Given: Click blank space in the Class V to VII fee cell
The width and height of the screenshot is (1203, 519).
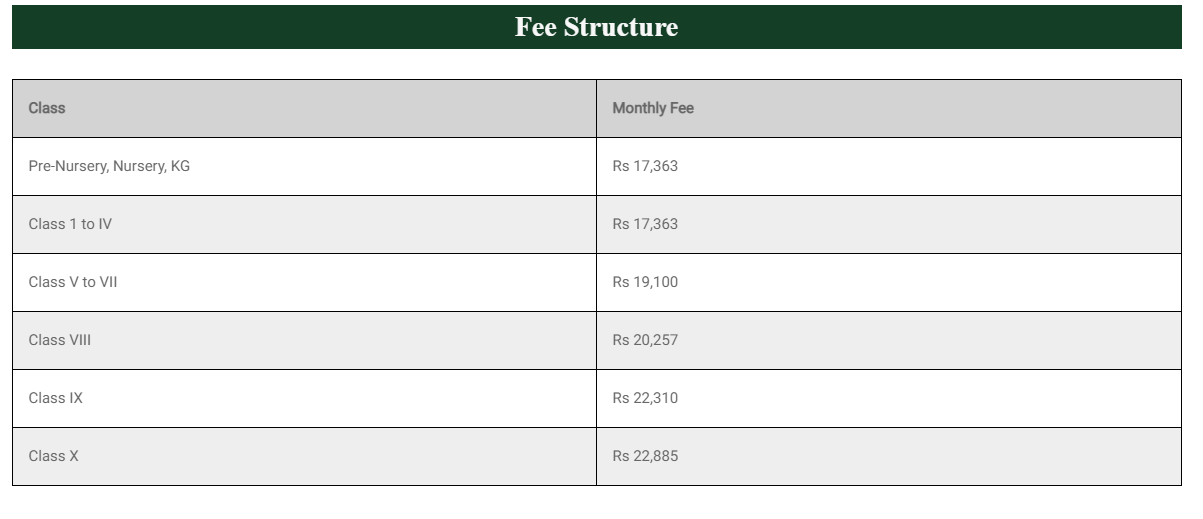Looking at the screenshot, I should pyautogui.click(x=930, y=282).
